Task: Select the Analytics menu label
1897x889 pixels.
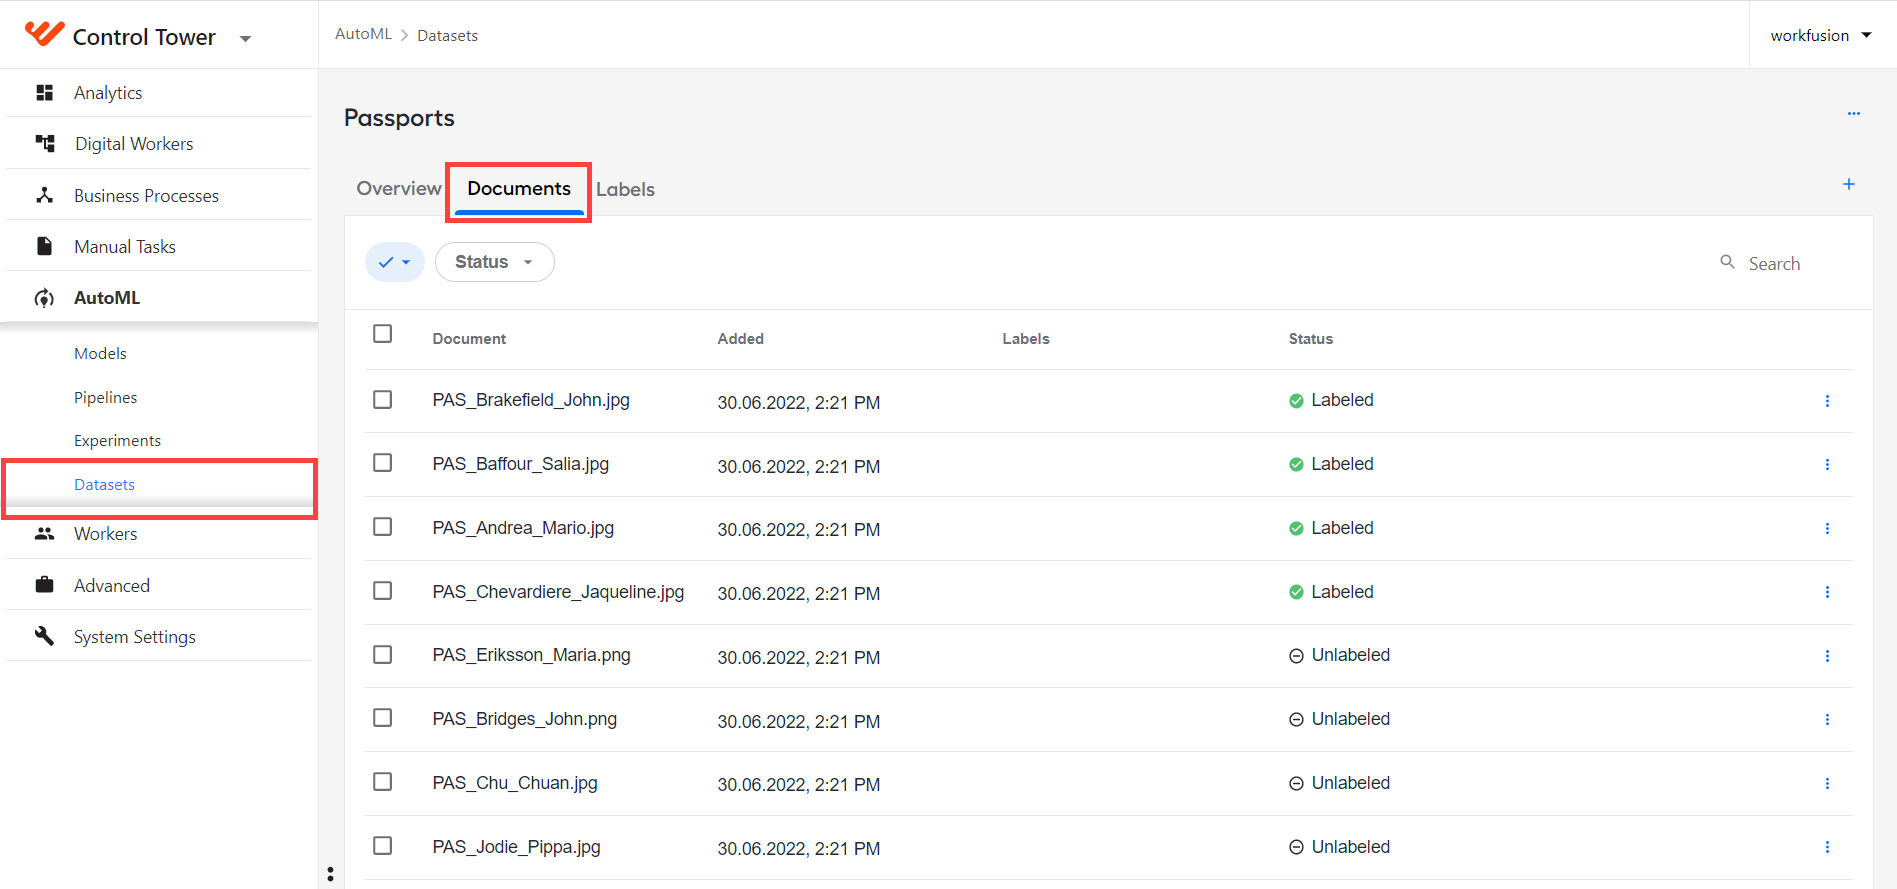Action: pos(108,93)
